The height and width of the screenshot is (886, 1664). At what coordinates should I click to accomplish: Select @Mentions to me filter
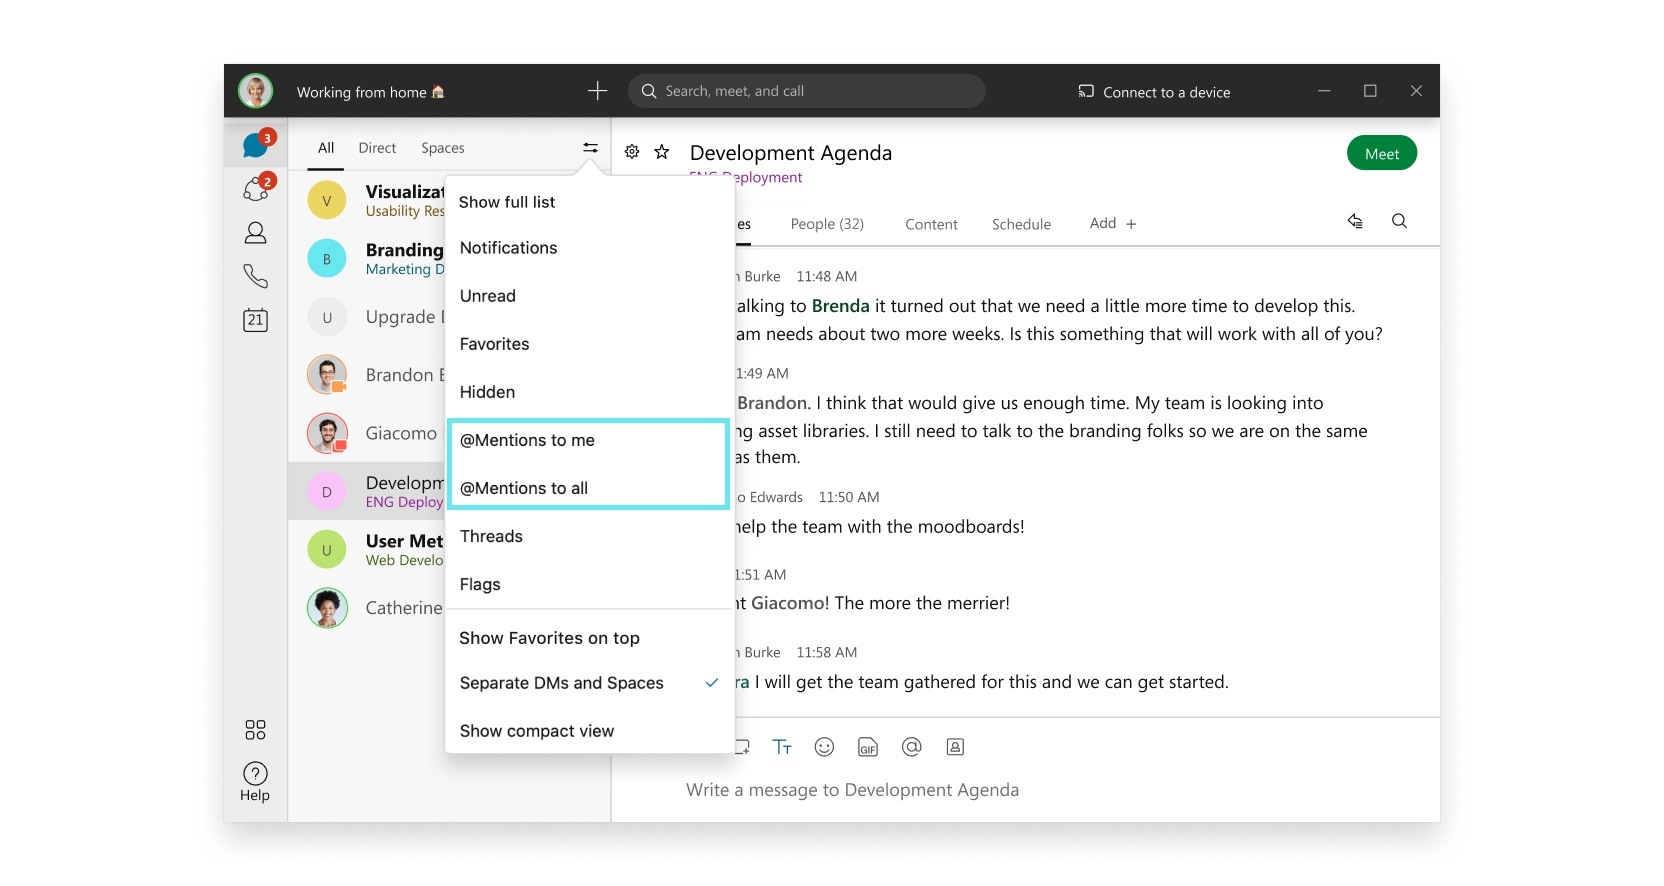tap(589, 440)
